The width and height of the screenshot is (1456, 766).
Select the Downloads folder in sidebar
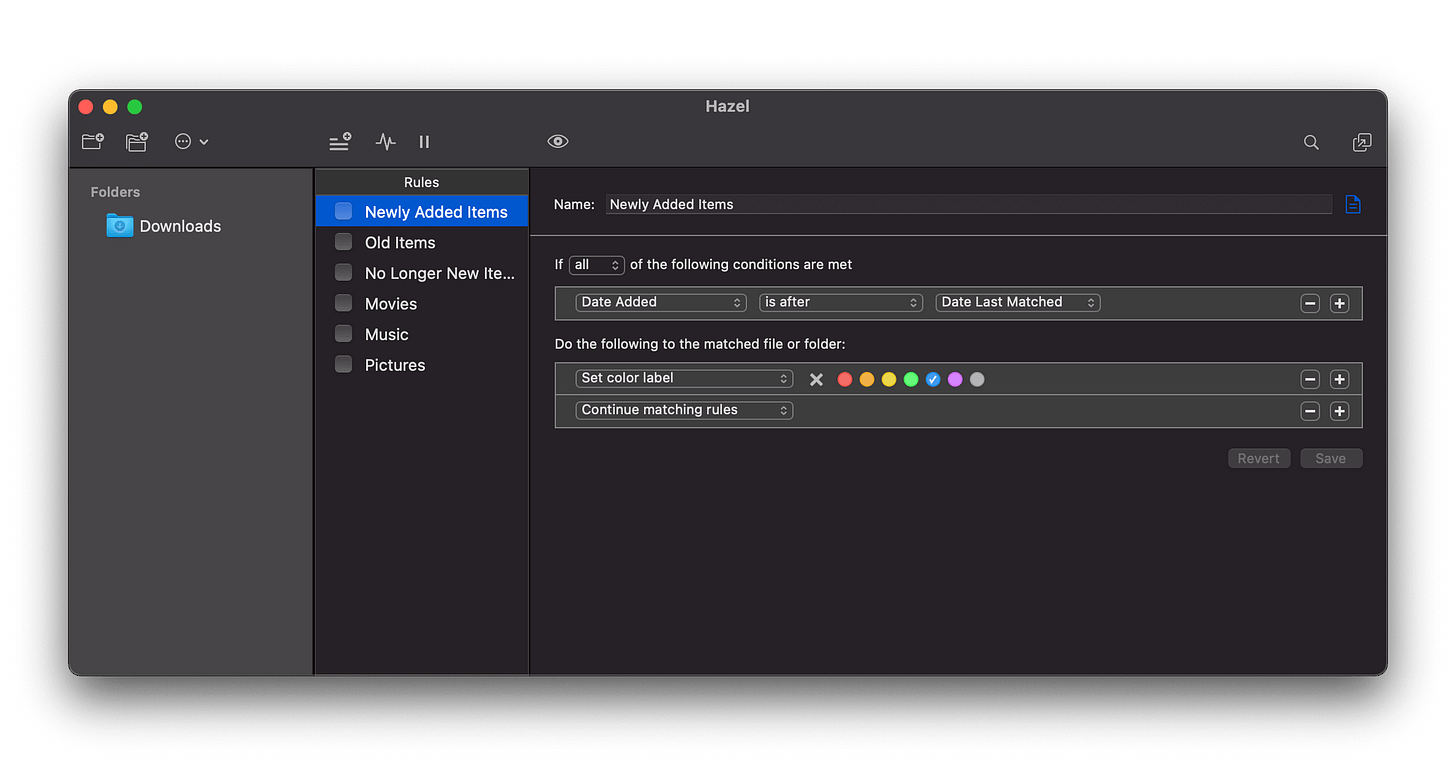point(164,226)
